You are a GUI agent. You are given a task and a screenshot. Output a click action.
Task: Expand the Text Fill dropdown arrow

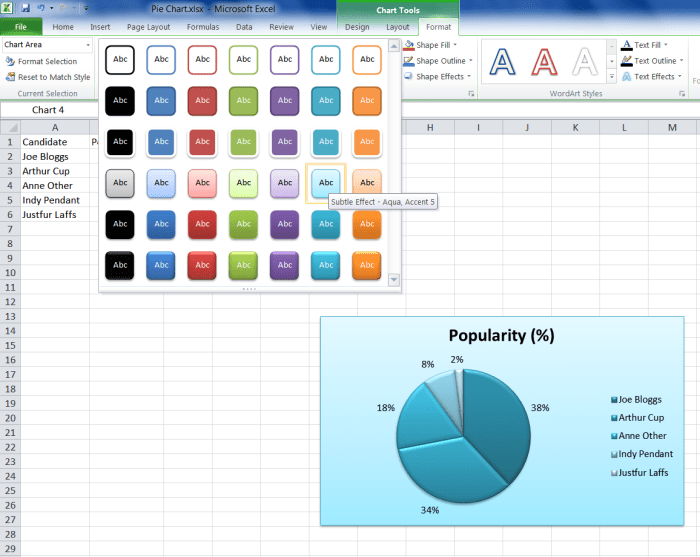coord(666,45)
